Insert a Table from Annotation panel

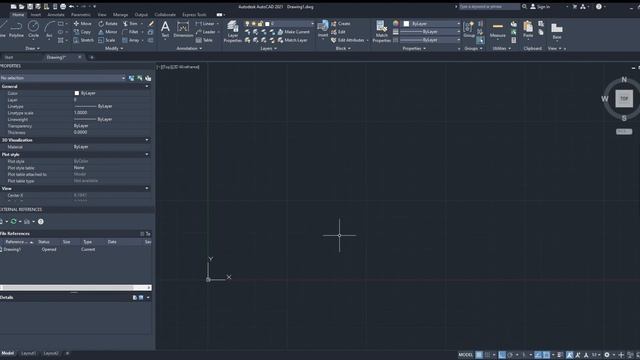pyautogui.click(x=204, y=40)
